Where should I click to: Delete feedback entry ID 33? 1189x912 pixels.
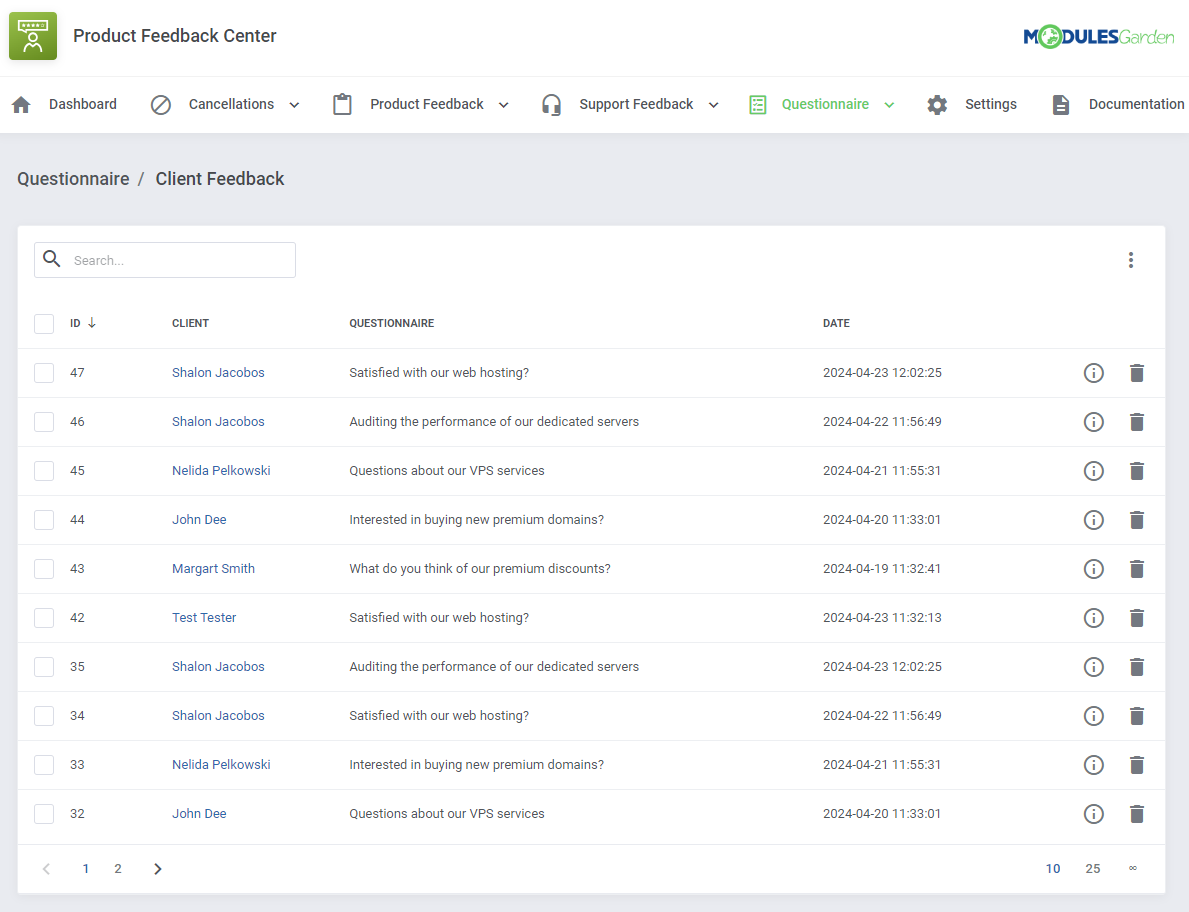click(x=1137, y=765)
